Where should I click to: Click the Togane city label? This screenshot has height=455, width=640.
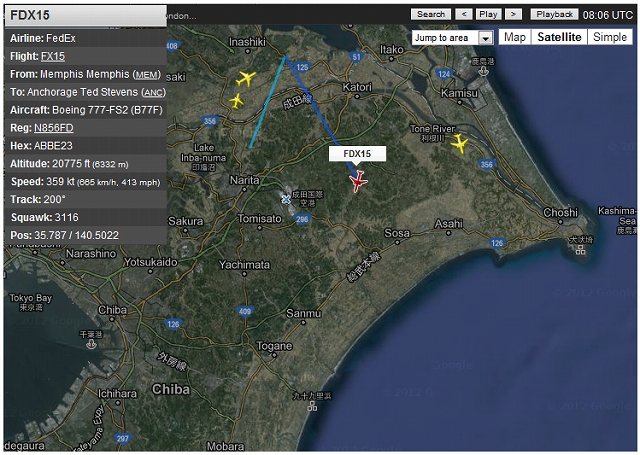pos(274,346)
